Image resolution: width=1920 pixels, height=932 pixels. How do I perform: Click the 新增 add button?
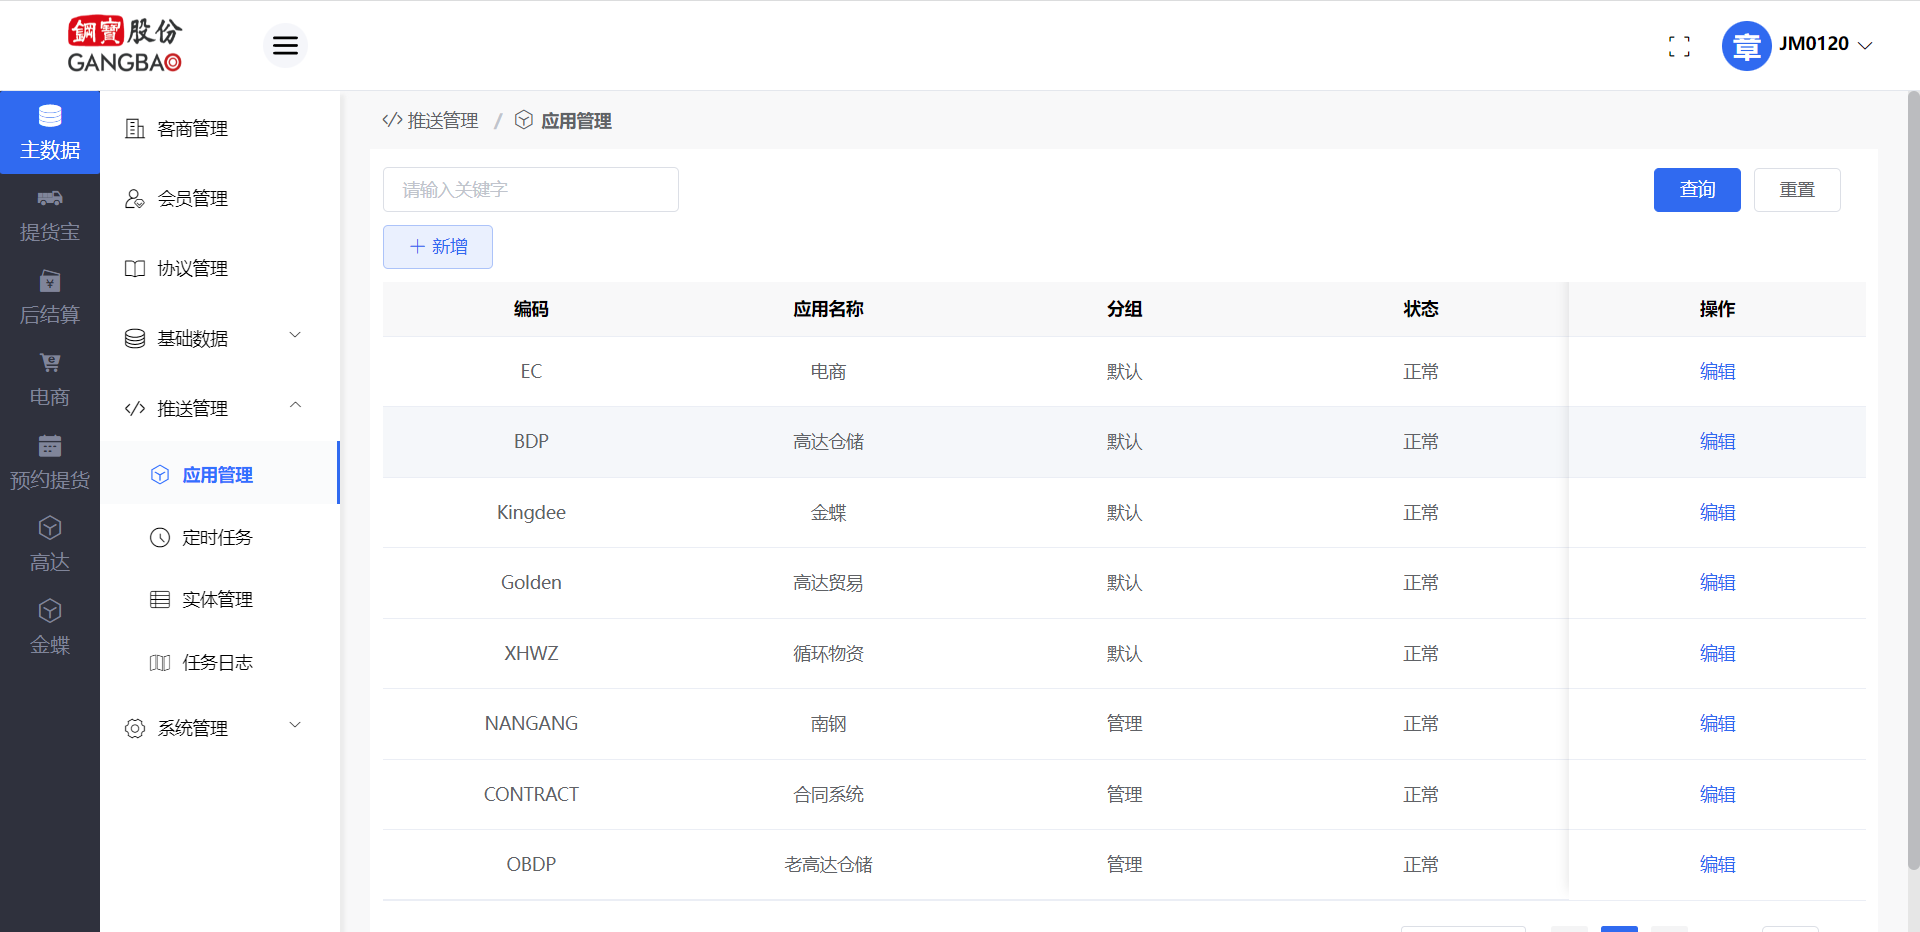438,247
